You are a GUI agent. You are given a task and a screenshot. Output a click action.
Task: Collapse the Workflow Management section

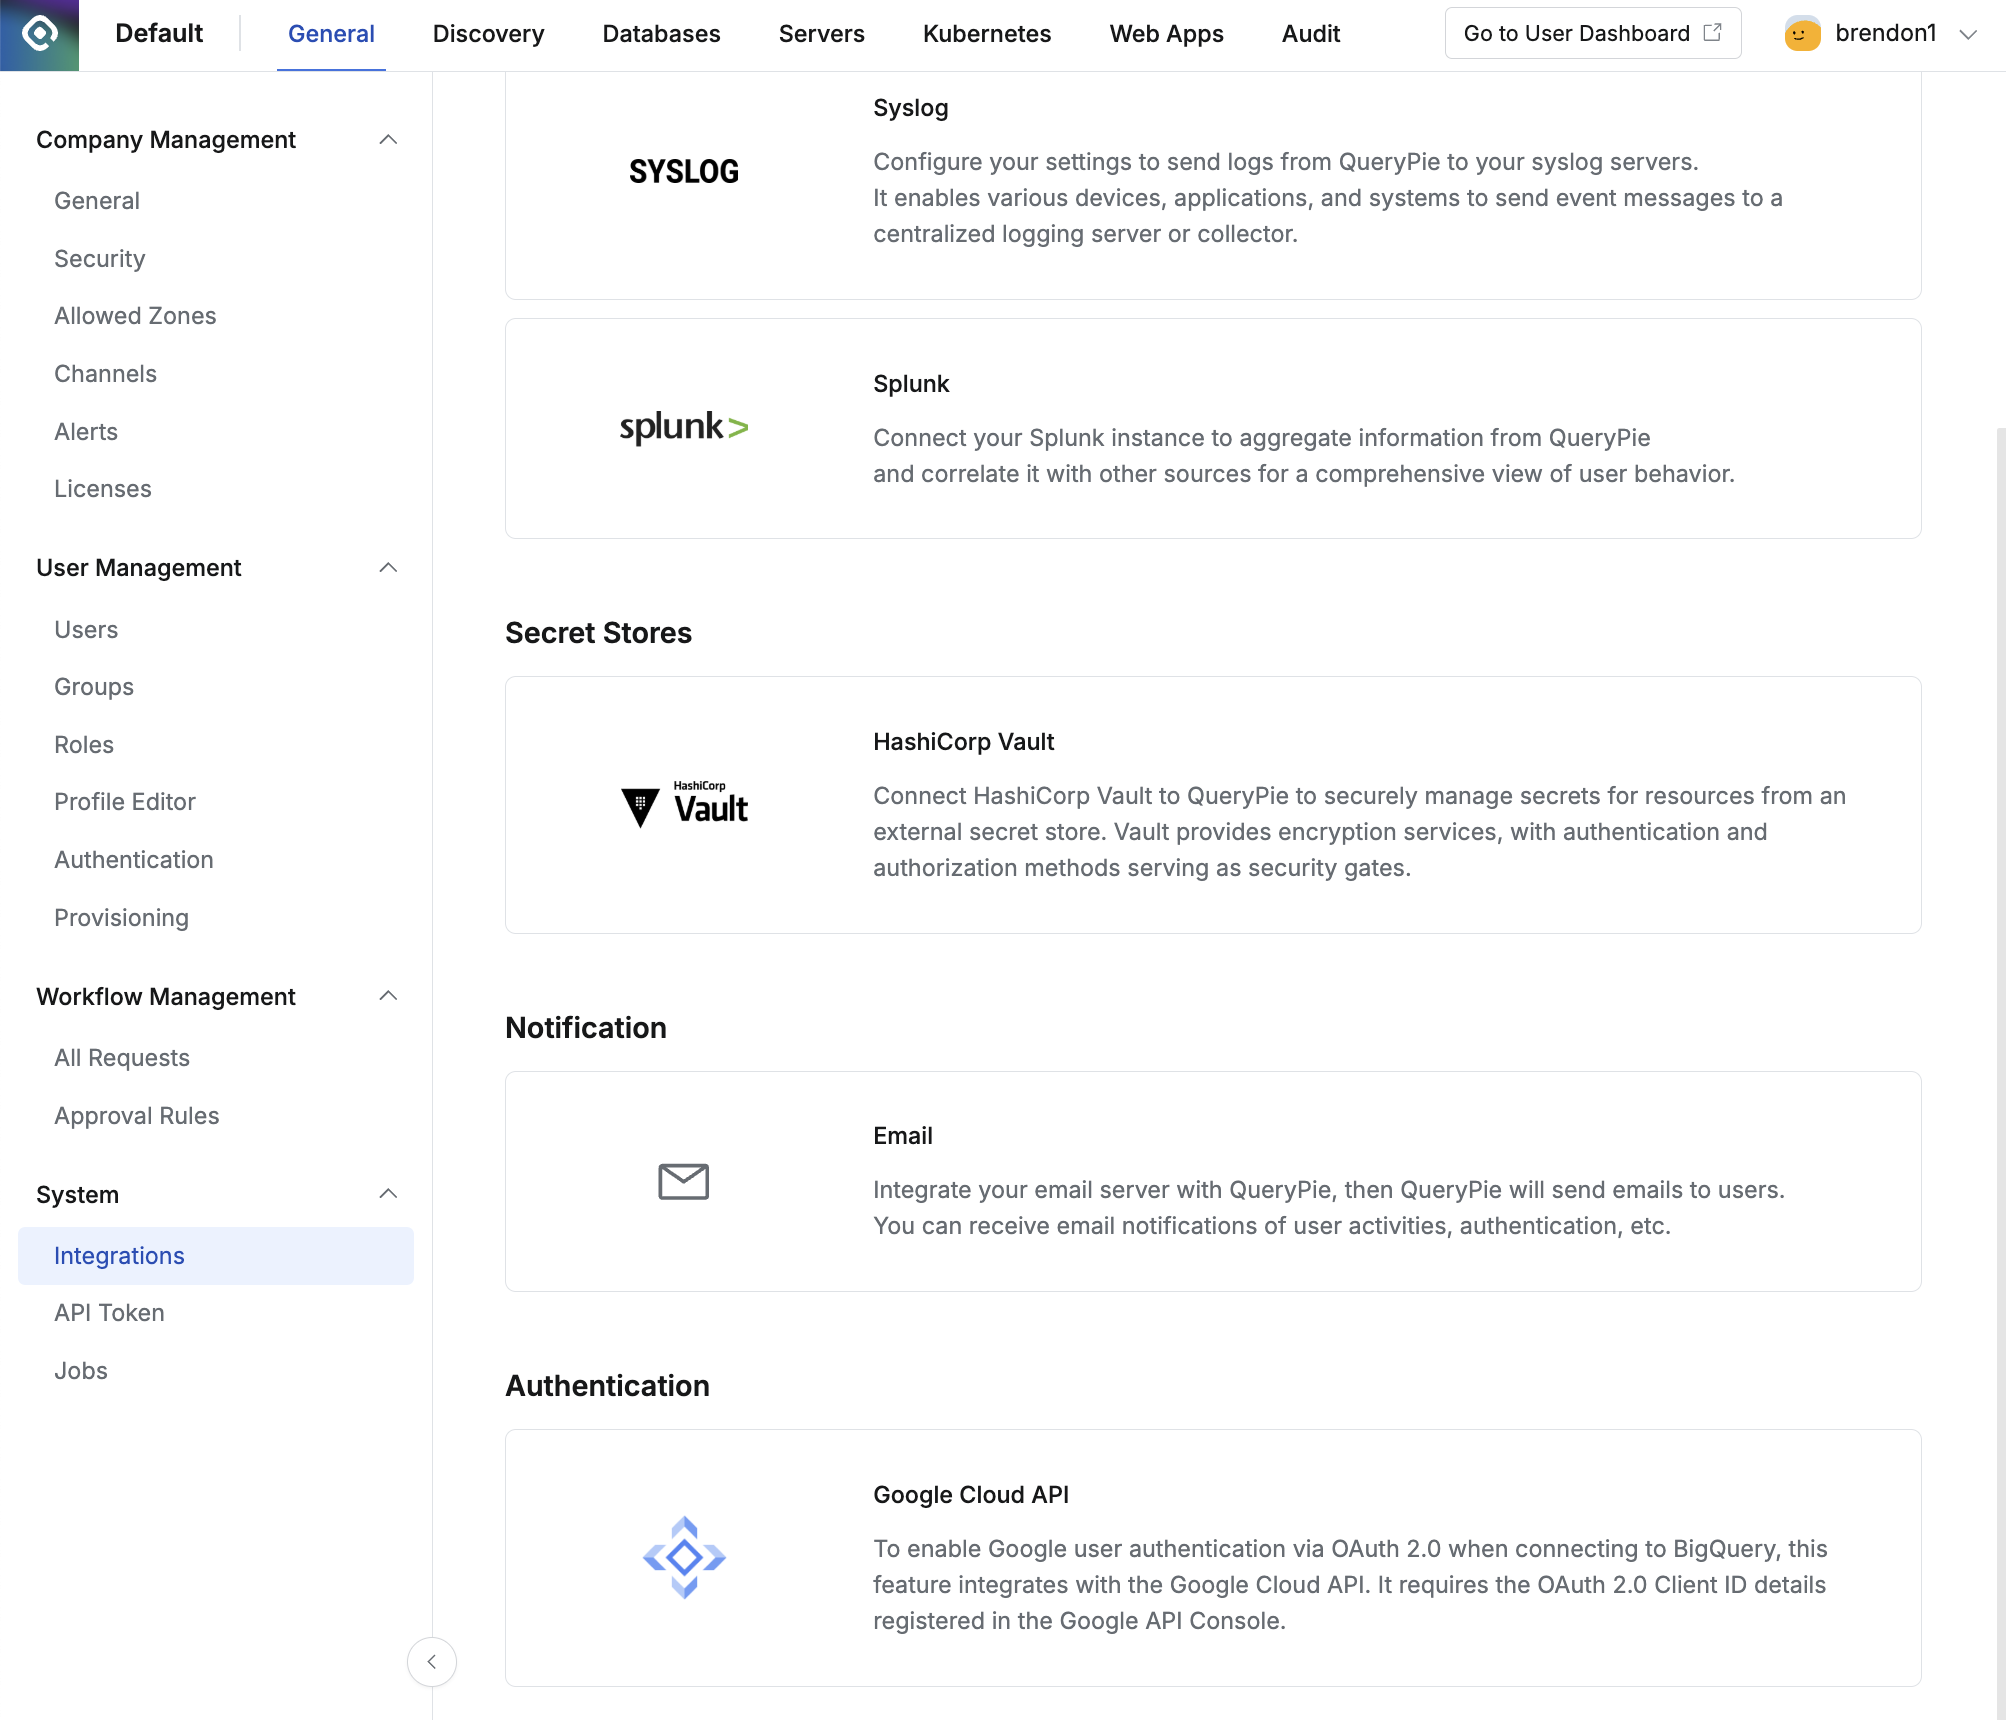point(389,996)
